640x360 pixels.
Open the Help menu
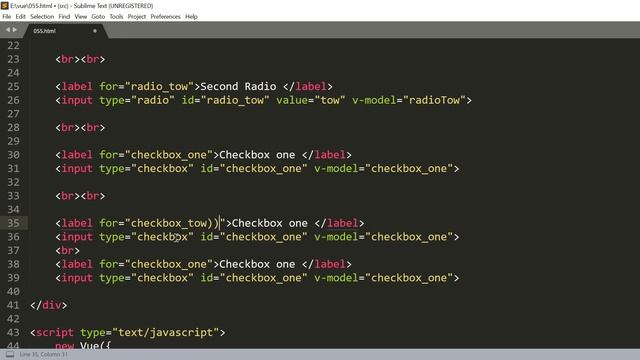191,17
